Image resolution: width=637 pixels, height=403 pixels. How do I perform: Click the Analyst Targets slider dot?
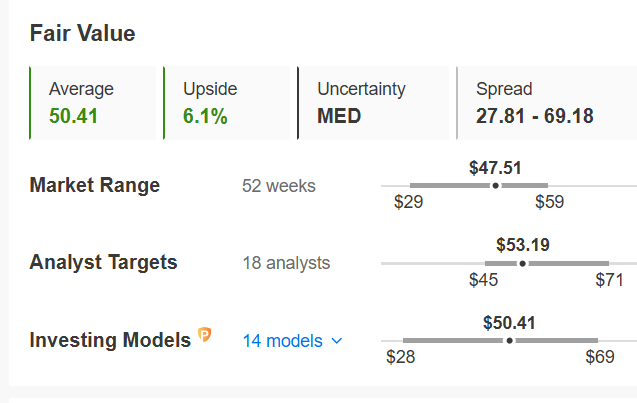coord(523,264)
